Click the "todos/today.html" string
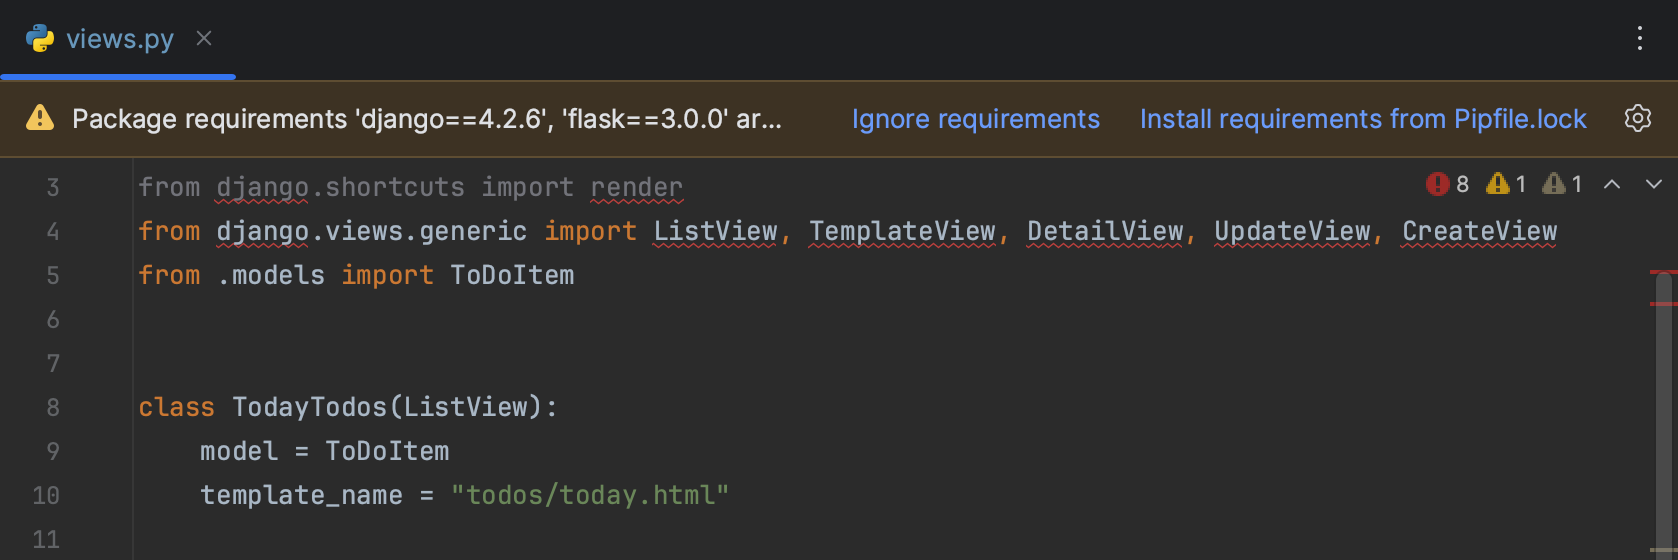 [590, 495]
